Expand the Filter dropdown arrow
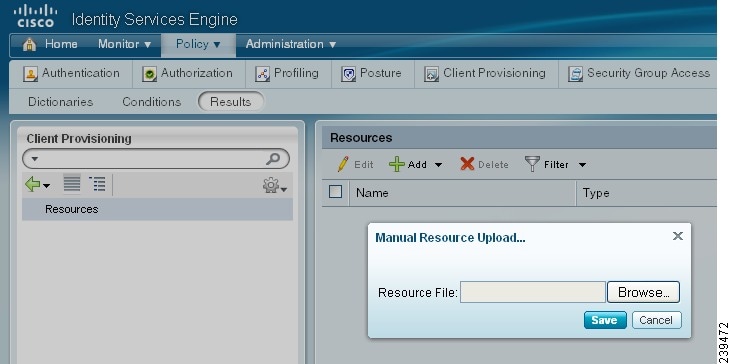 coord(582,165)
